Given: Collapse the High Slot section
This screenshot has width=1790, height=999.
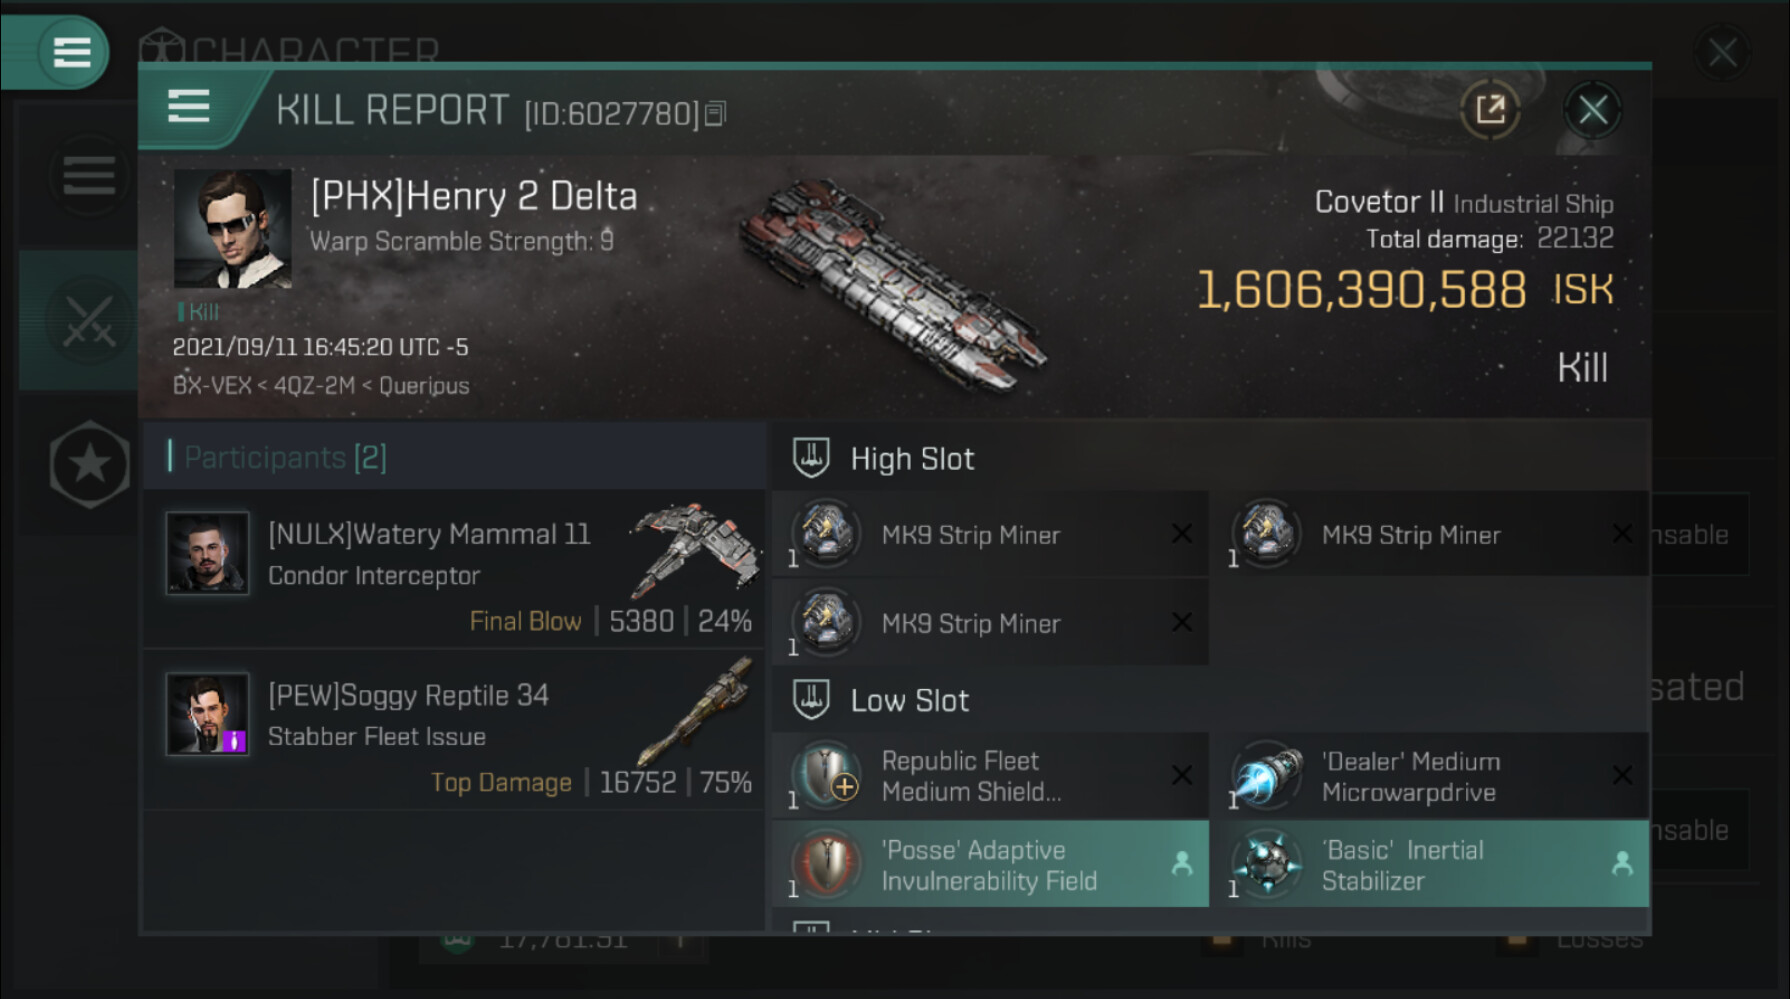Looking at the screenshot, I should 811,458.
